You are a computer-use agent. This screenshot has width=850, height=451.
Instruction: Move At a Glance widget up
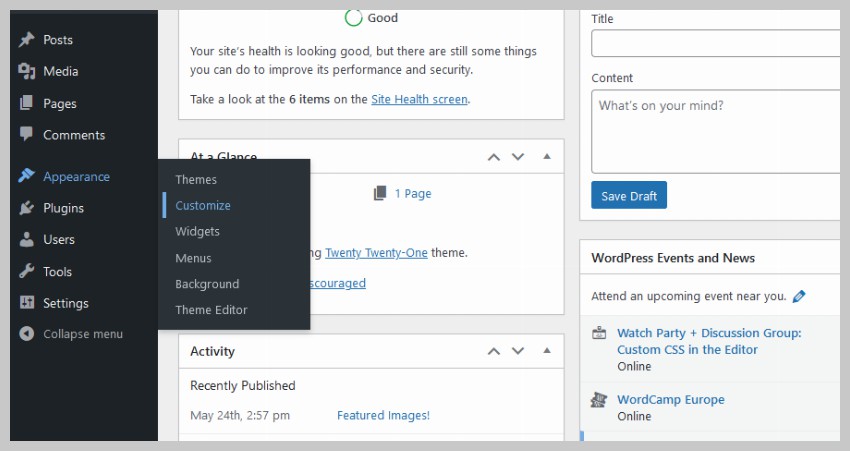493,157
